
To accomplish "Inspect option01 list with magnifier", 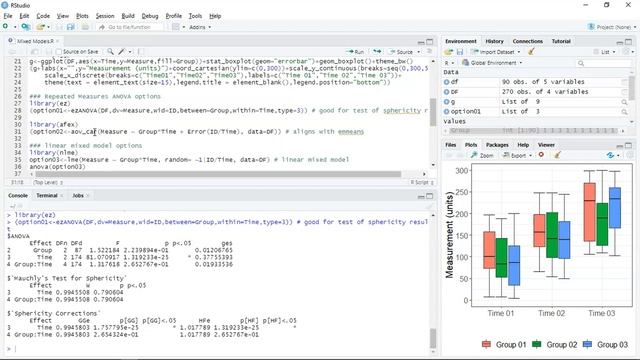I will 624,111.
